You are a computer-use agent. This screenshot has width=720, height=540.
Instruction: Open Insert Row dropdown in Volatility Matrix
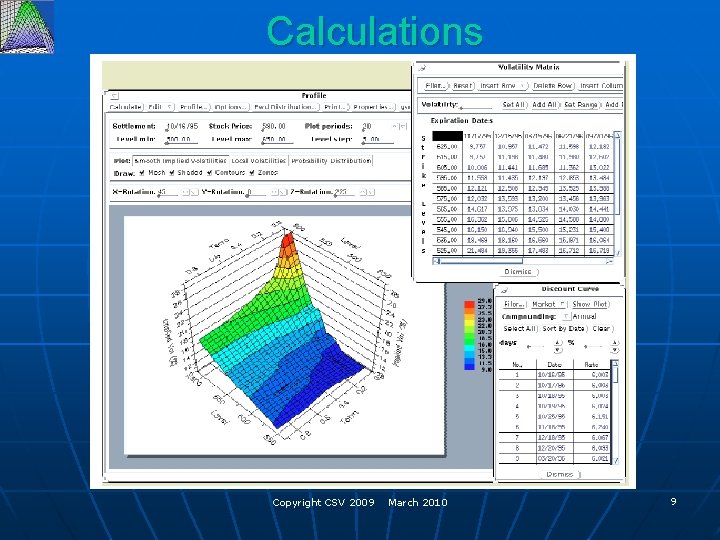click(502, 86)
